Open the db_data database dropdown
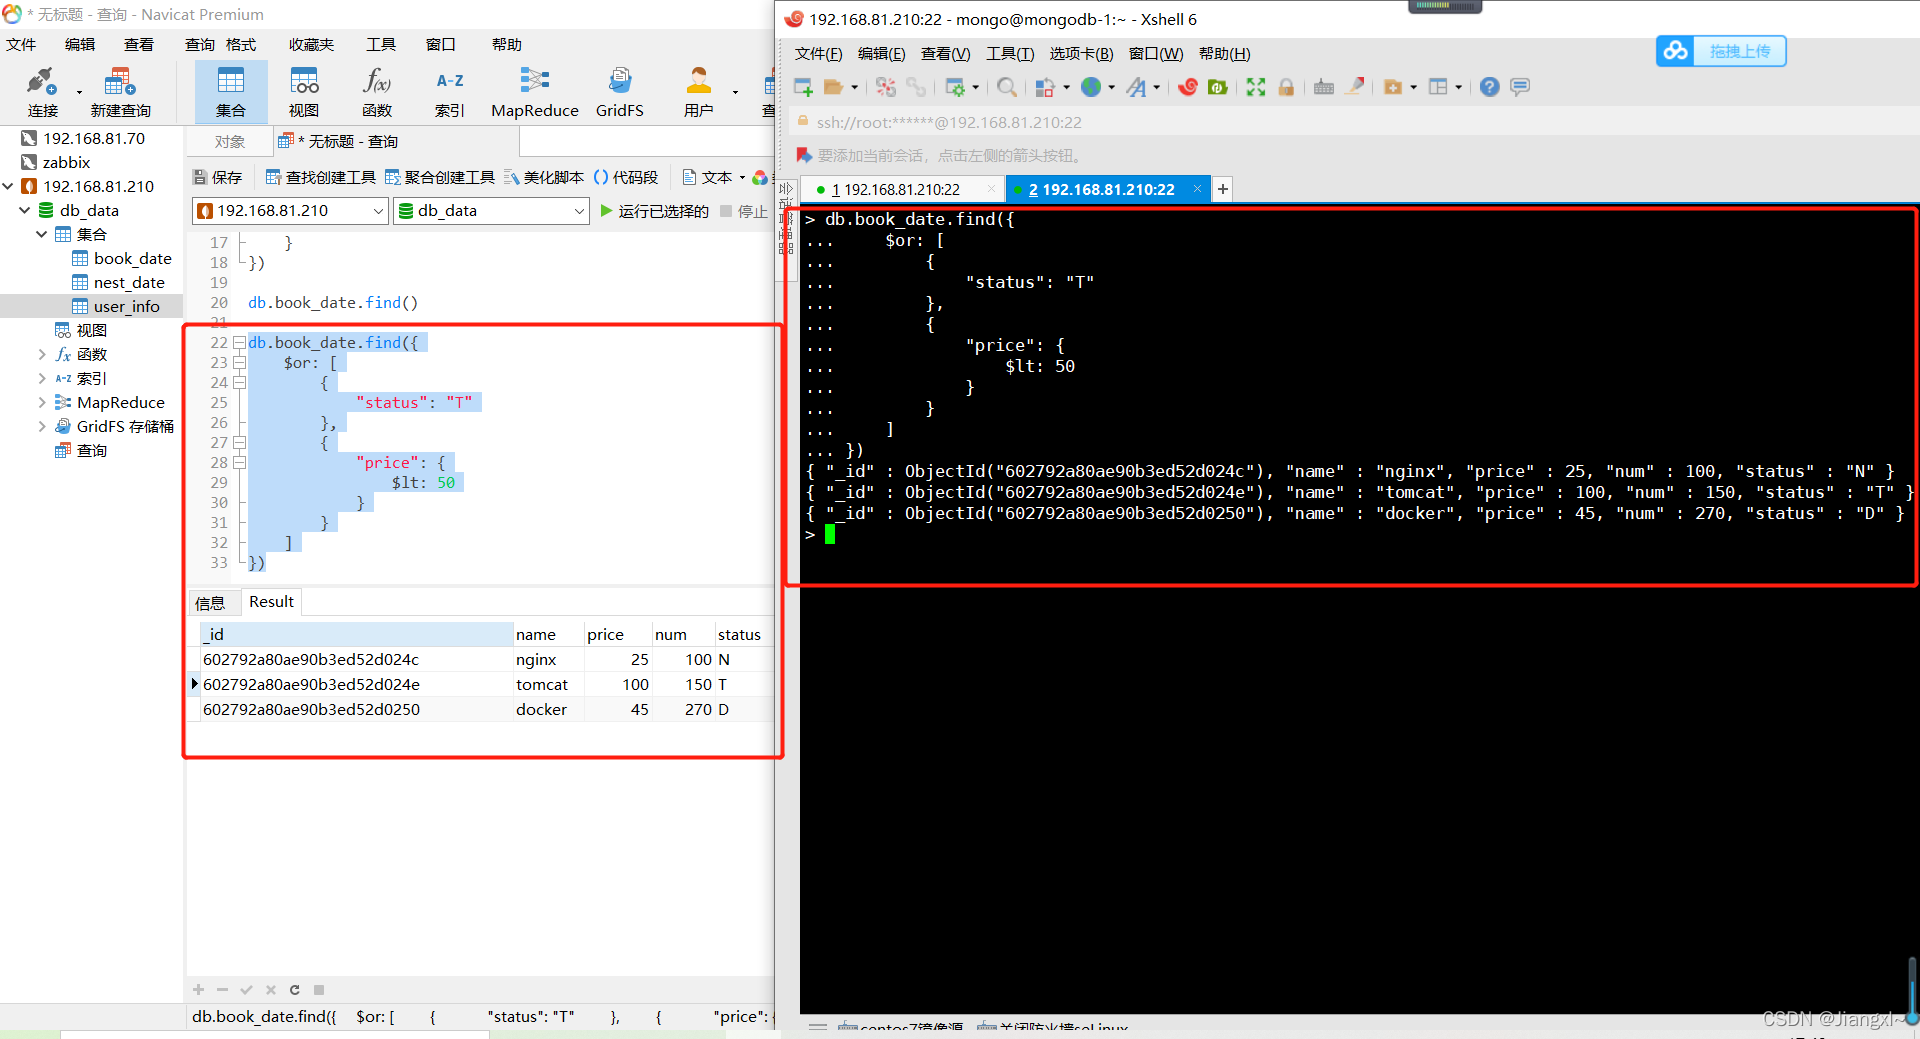 [x=490, y=210]
